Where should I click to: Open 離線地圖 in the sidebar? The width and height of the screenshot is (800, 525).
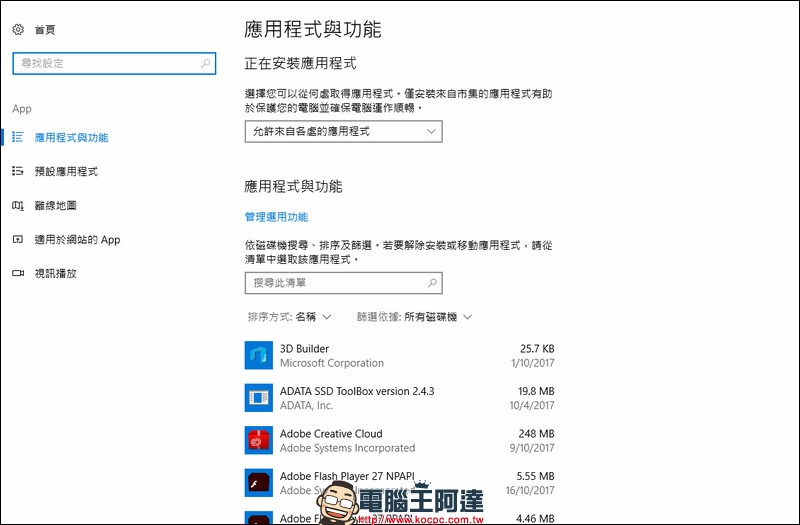click(56, 206)
